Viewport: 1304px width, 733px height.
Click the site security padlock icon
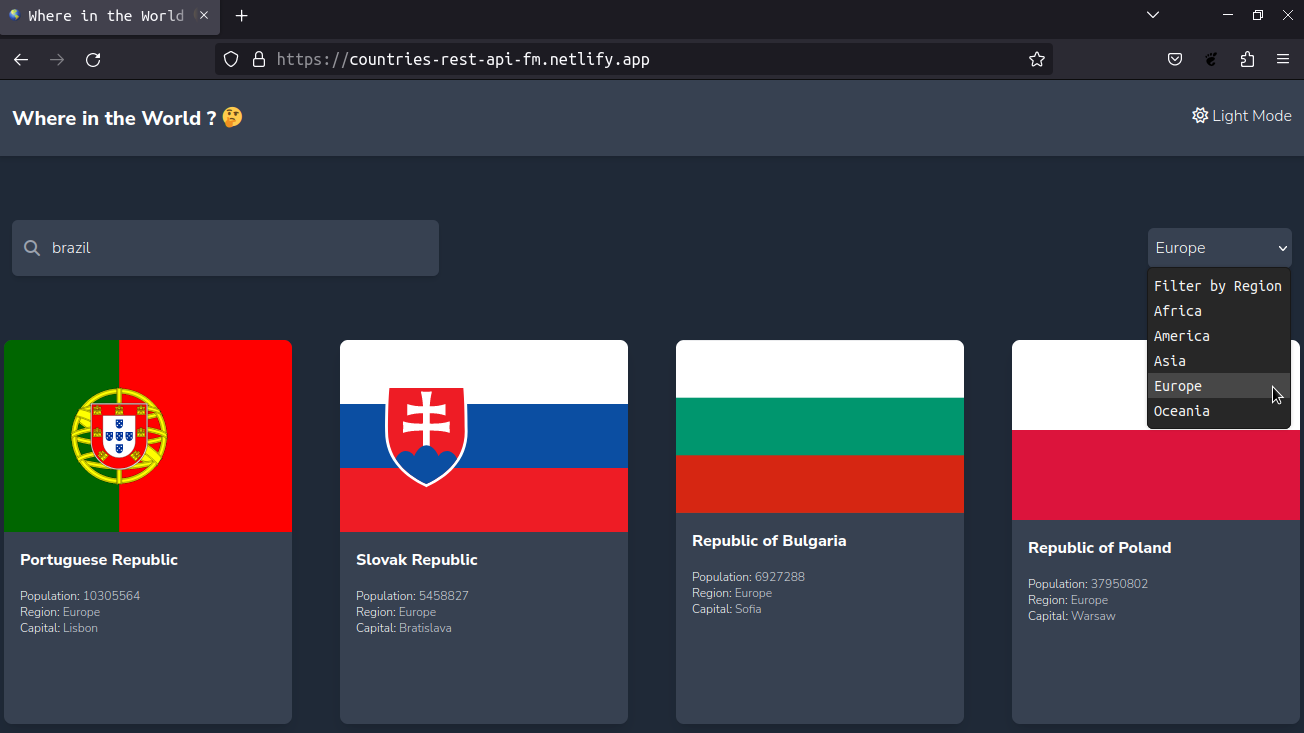coord(259,59)
